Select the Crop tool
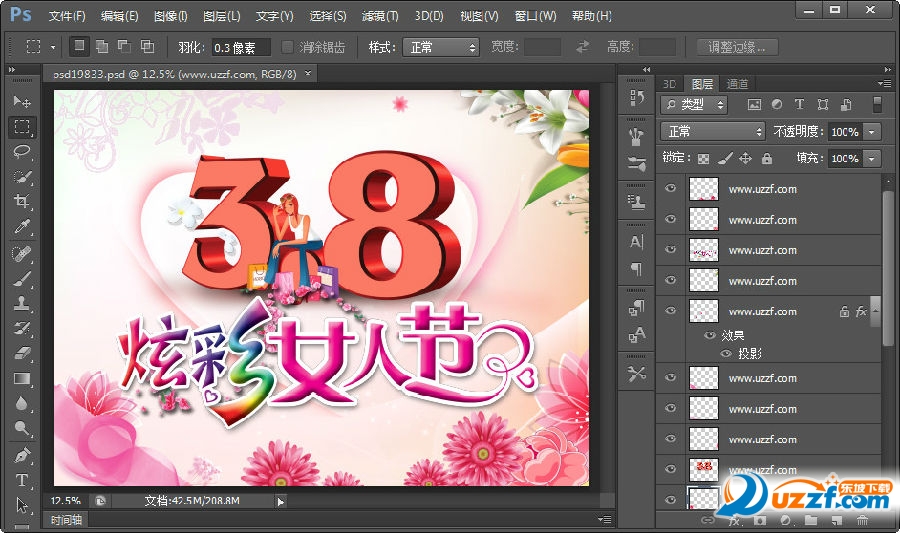 (22, 202)
